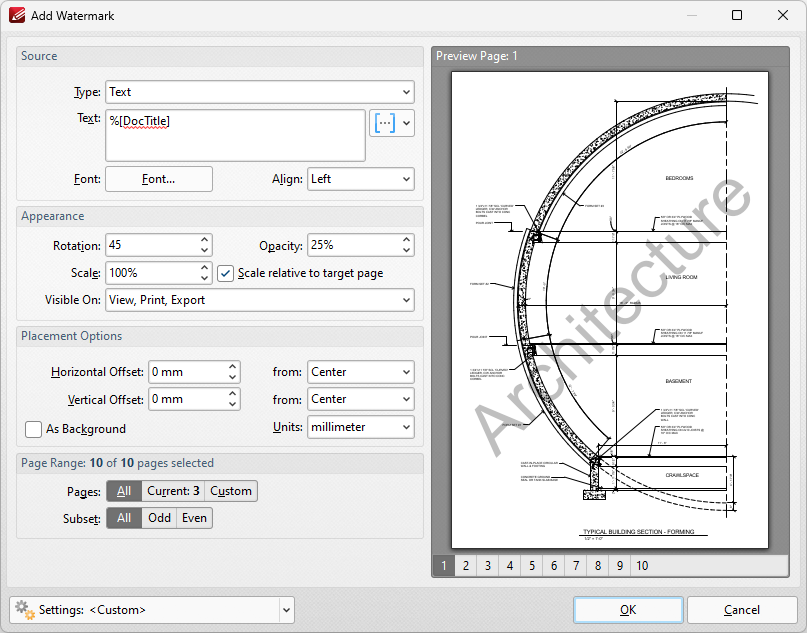Increase Vertical Offset using up arrow
This screenshot has height=633, width=807.
(233, 394)
